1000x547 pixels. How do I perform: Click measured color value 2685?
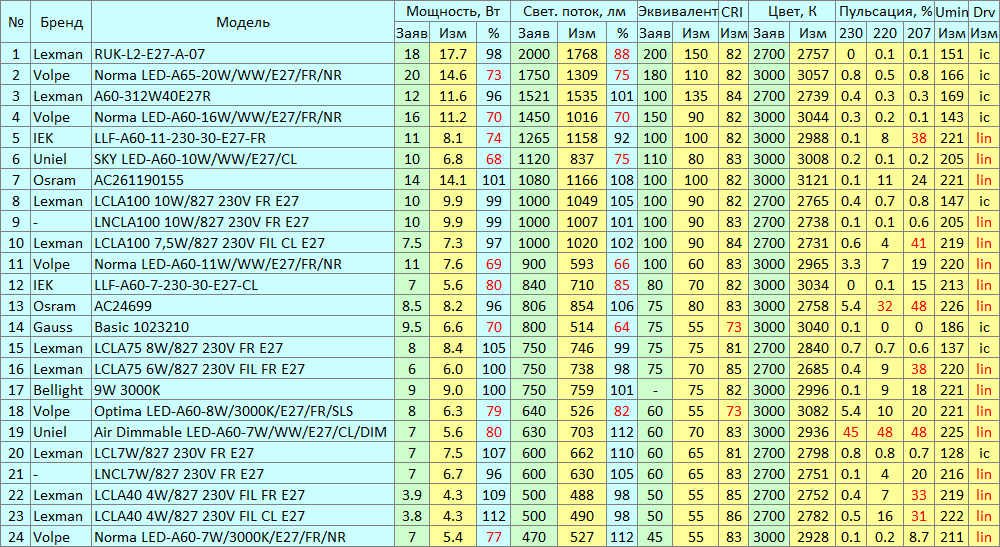tap(813, 370)
